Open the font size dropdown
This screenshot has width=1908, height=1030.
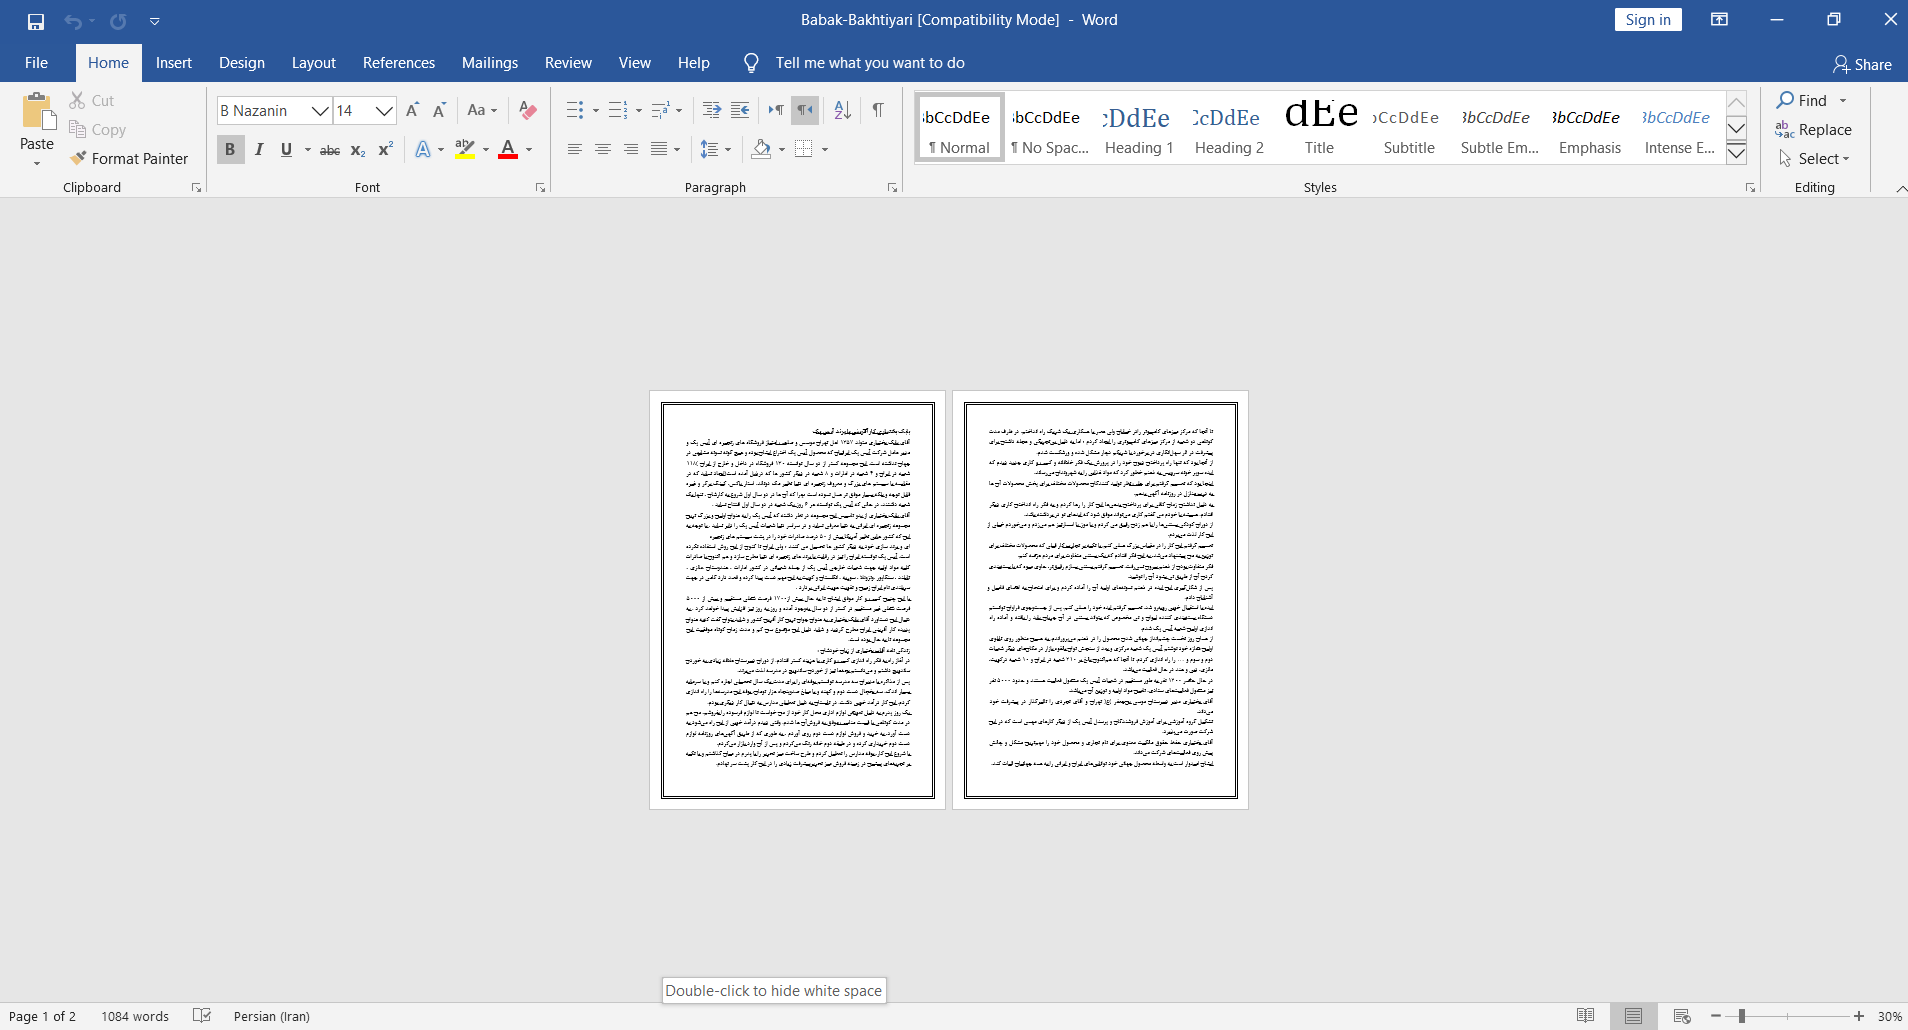coord(385,110)
